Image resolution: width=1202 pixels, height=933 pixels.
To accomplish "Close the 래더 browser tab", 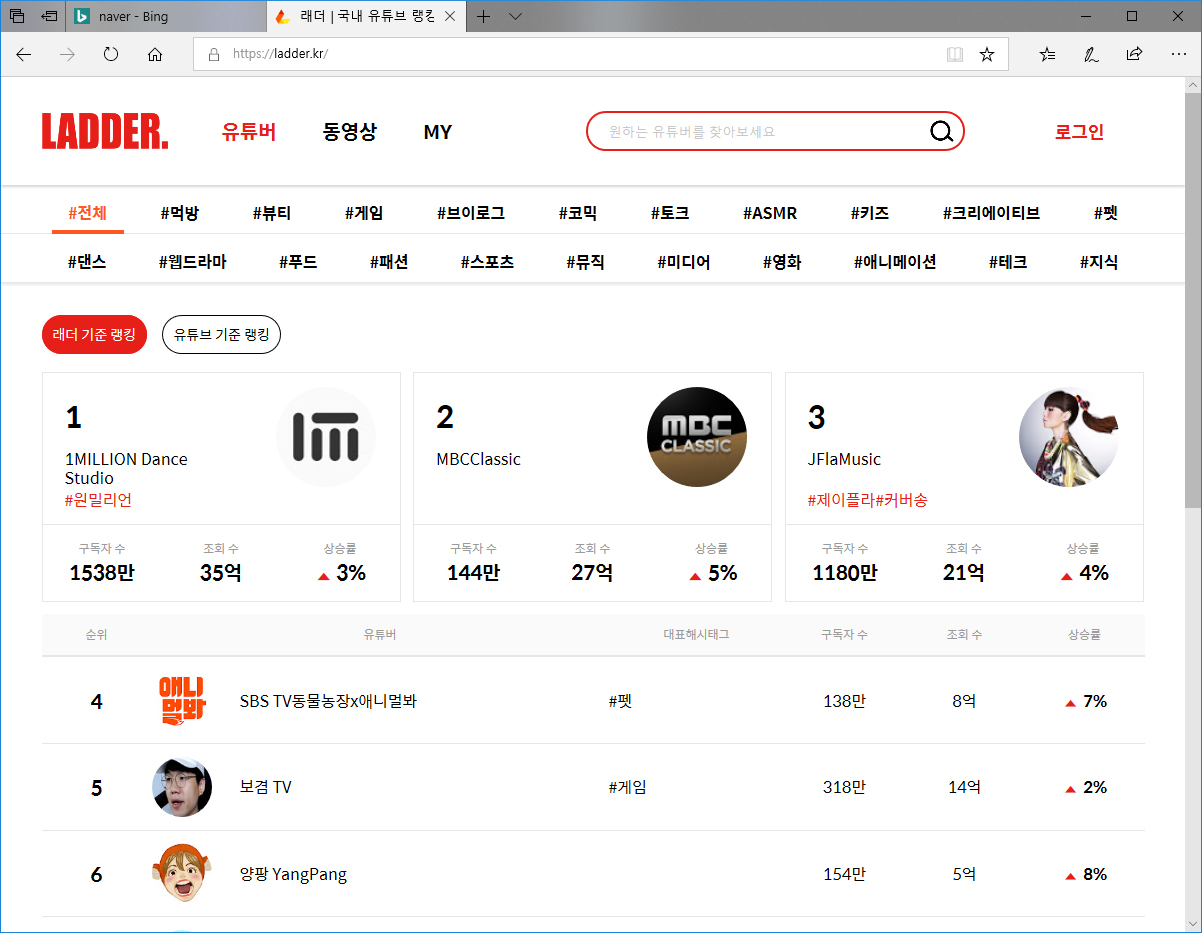I will tap(449, 16).
